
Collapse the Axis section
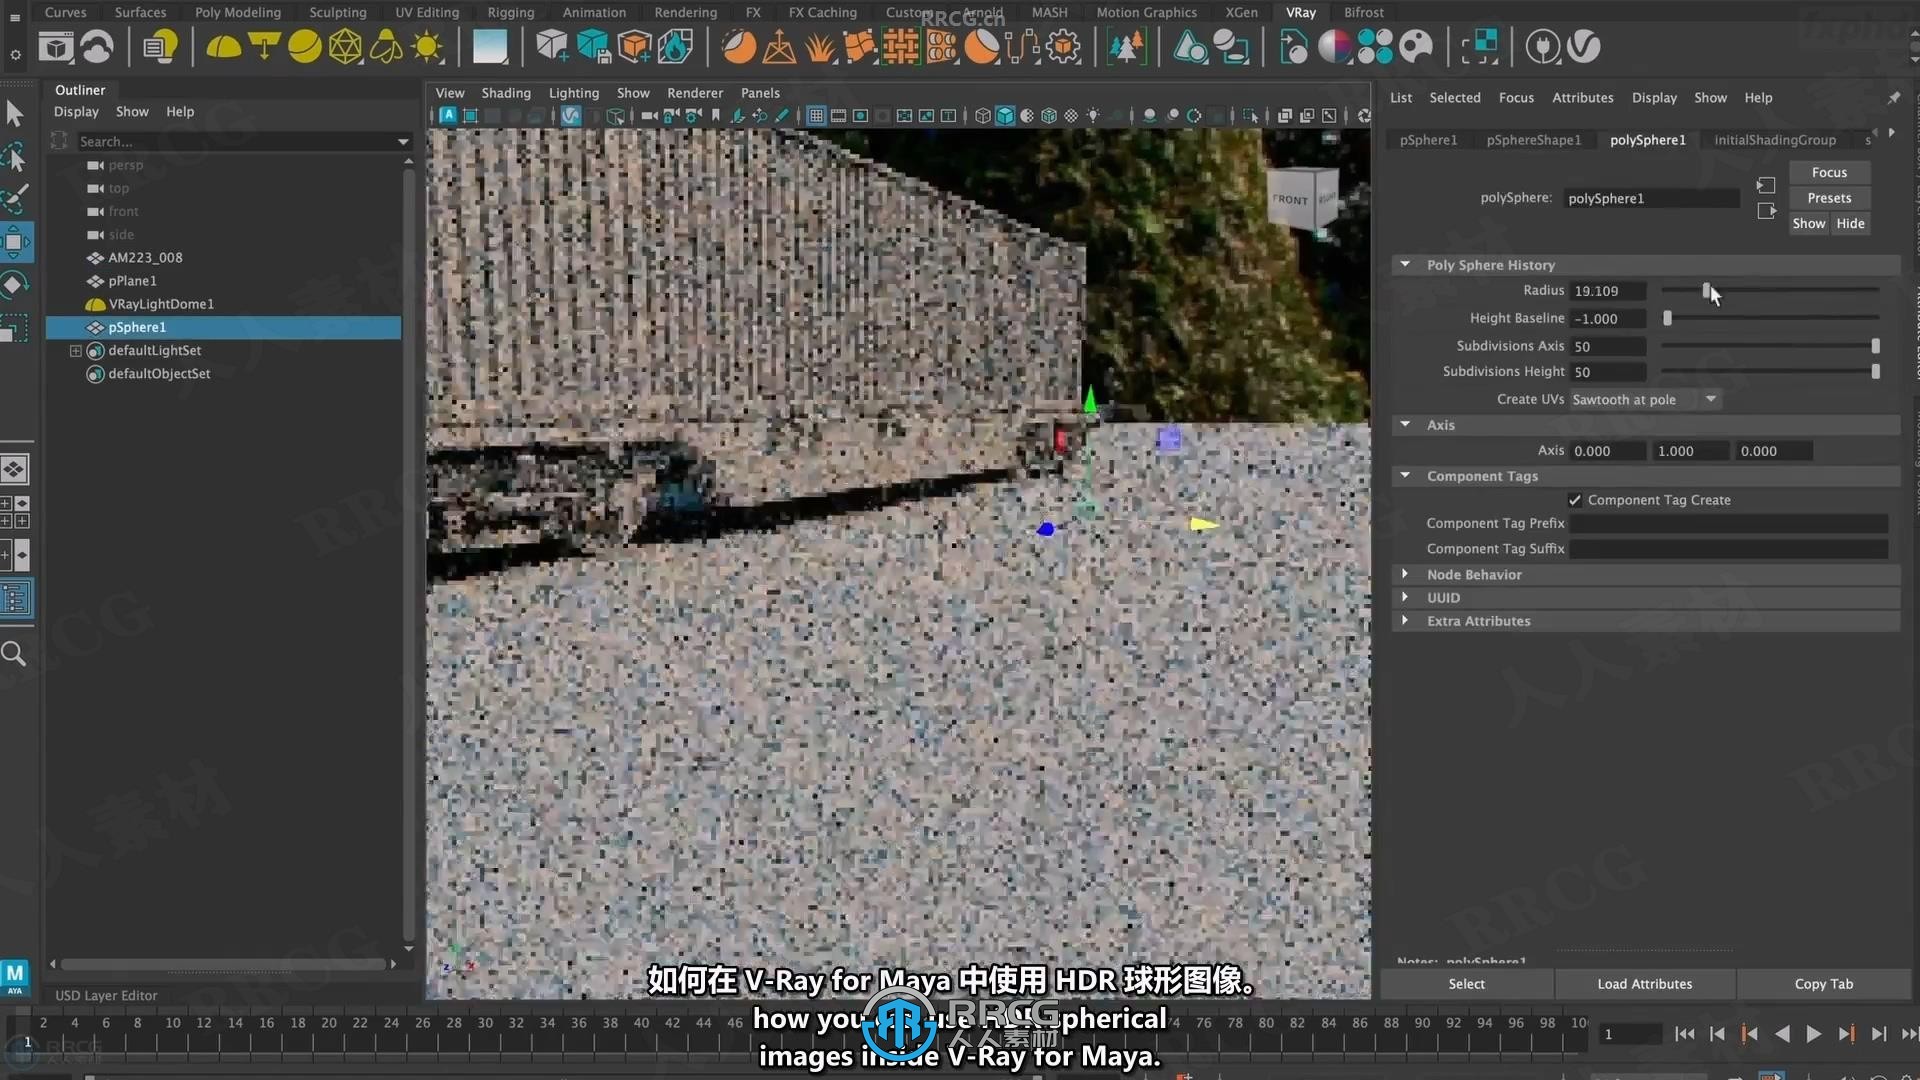click(1405, 425)
